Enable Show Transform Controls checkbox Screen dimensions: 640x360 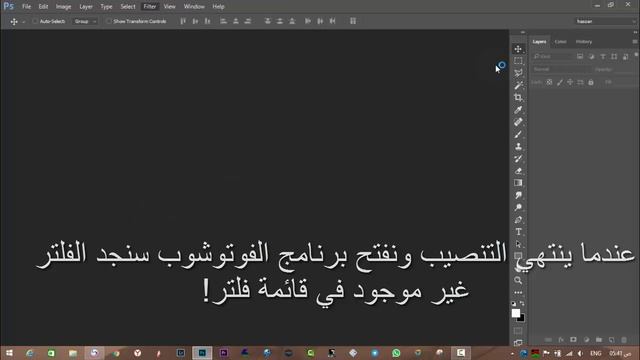[109, 21]
